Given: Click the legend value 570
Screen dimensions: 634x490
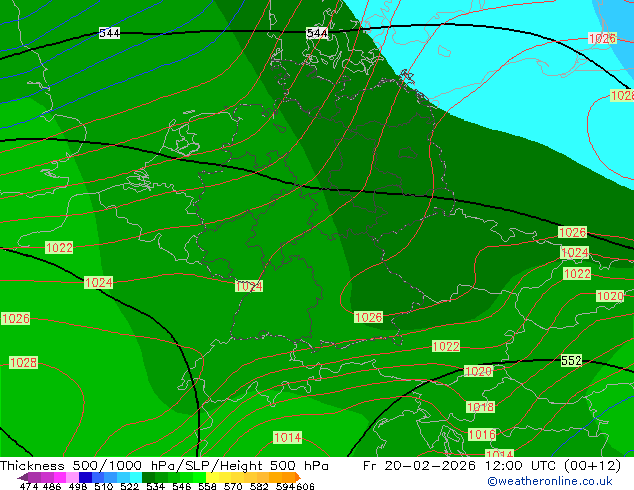Looking at the screenshot, I should click(x=233, y=486).
